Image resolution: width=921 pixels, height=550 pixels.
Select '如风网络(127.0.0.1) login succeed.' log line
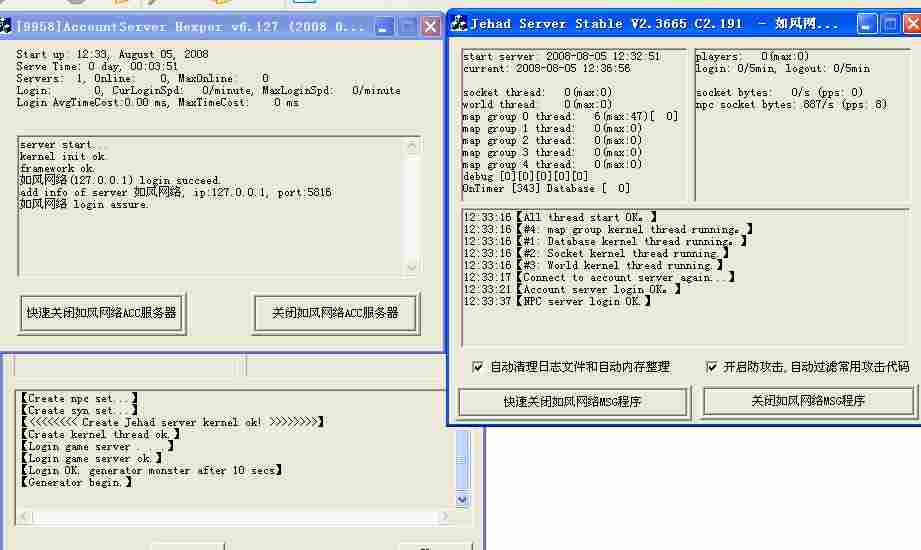120,180
